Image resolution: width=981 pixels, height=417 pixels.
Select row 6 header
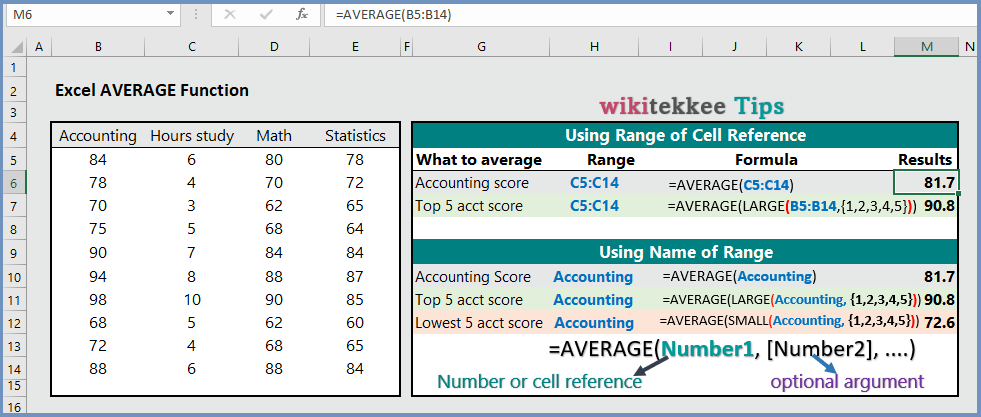click(x=15, y=183)
